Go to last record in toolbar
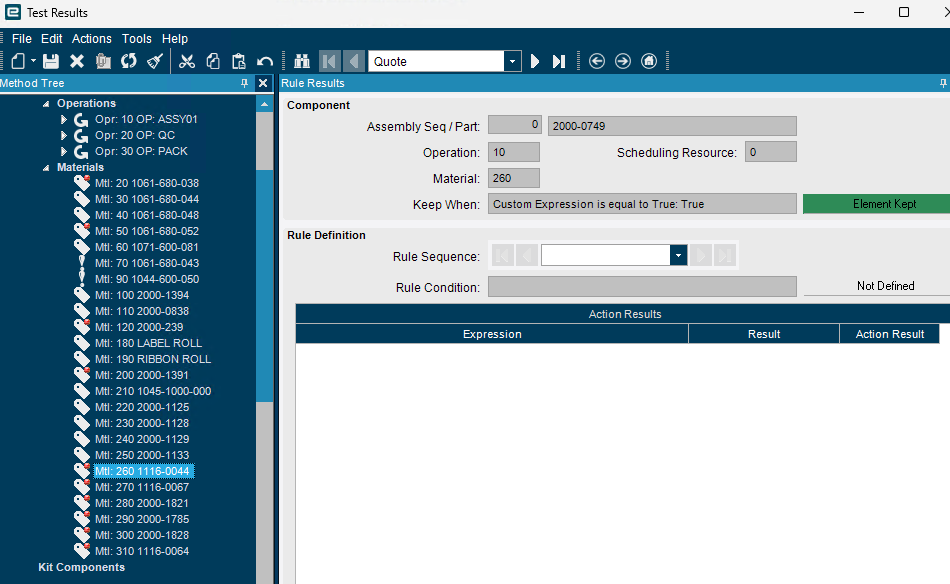 [559, 61]
